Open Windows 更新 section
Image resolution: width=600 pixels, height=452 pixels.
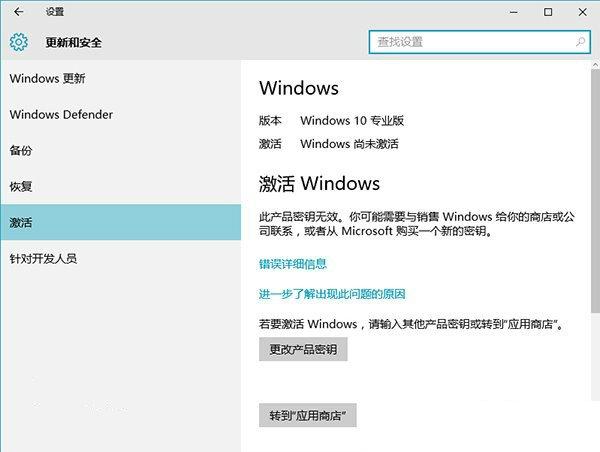tap(121, 78)
